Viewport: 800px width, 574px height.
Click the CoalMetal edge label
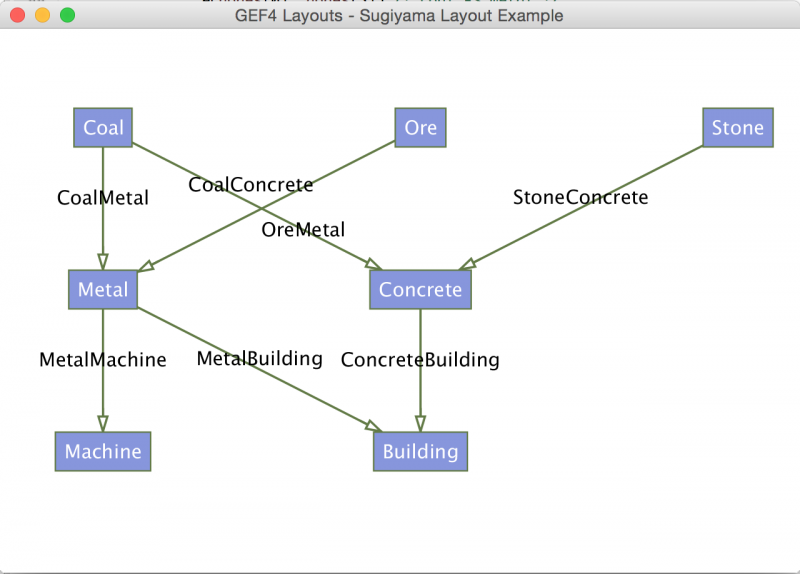tap(103, 198)
